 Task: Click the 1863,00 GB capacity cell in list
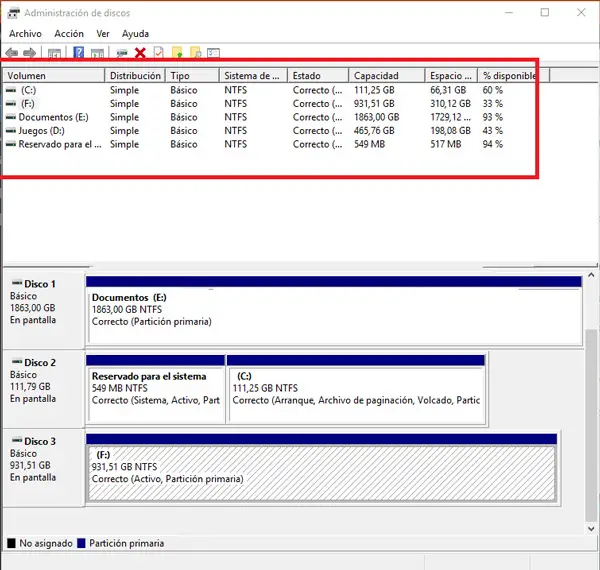[x=377, y=117]
